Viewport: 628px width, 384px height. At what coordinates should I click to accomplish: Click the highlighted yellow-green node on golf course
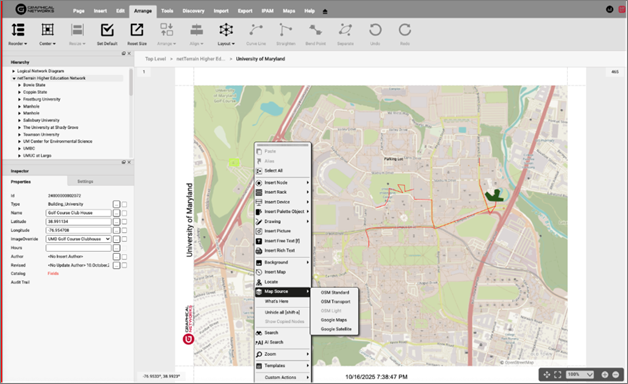234,162
